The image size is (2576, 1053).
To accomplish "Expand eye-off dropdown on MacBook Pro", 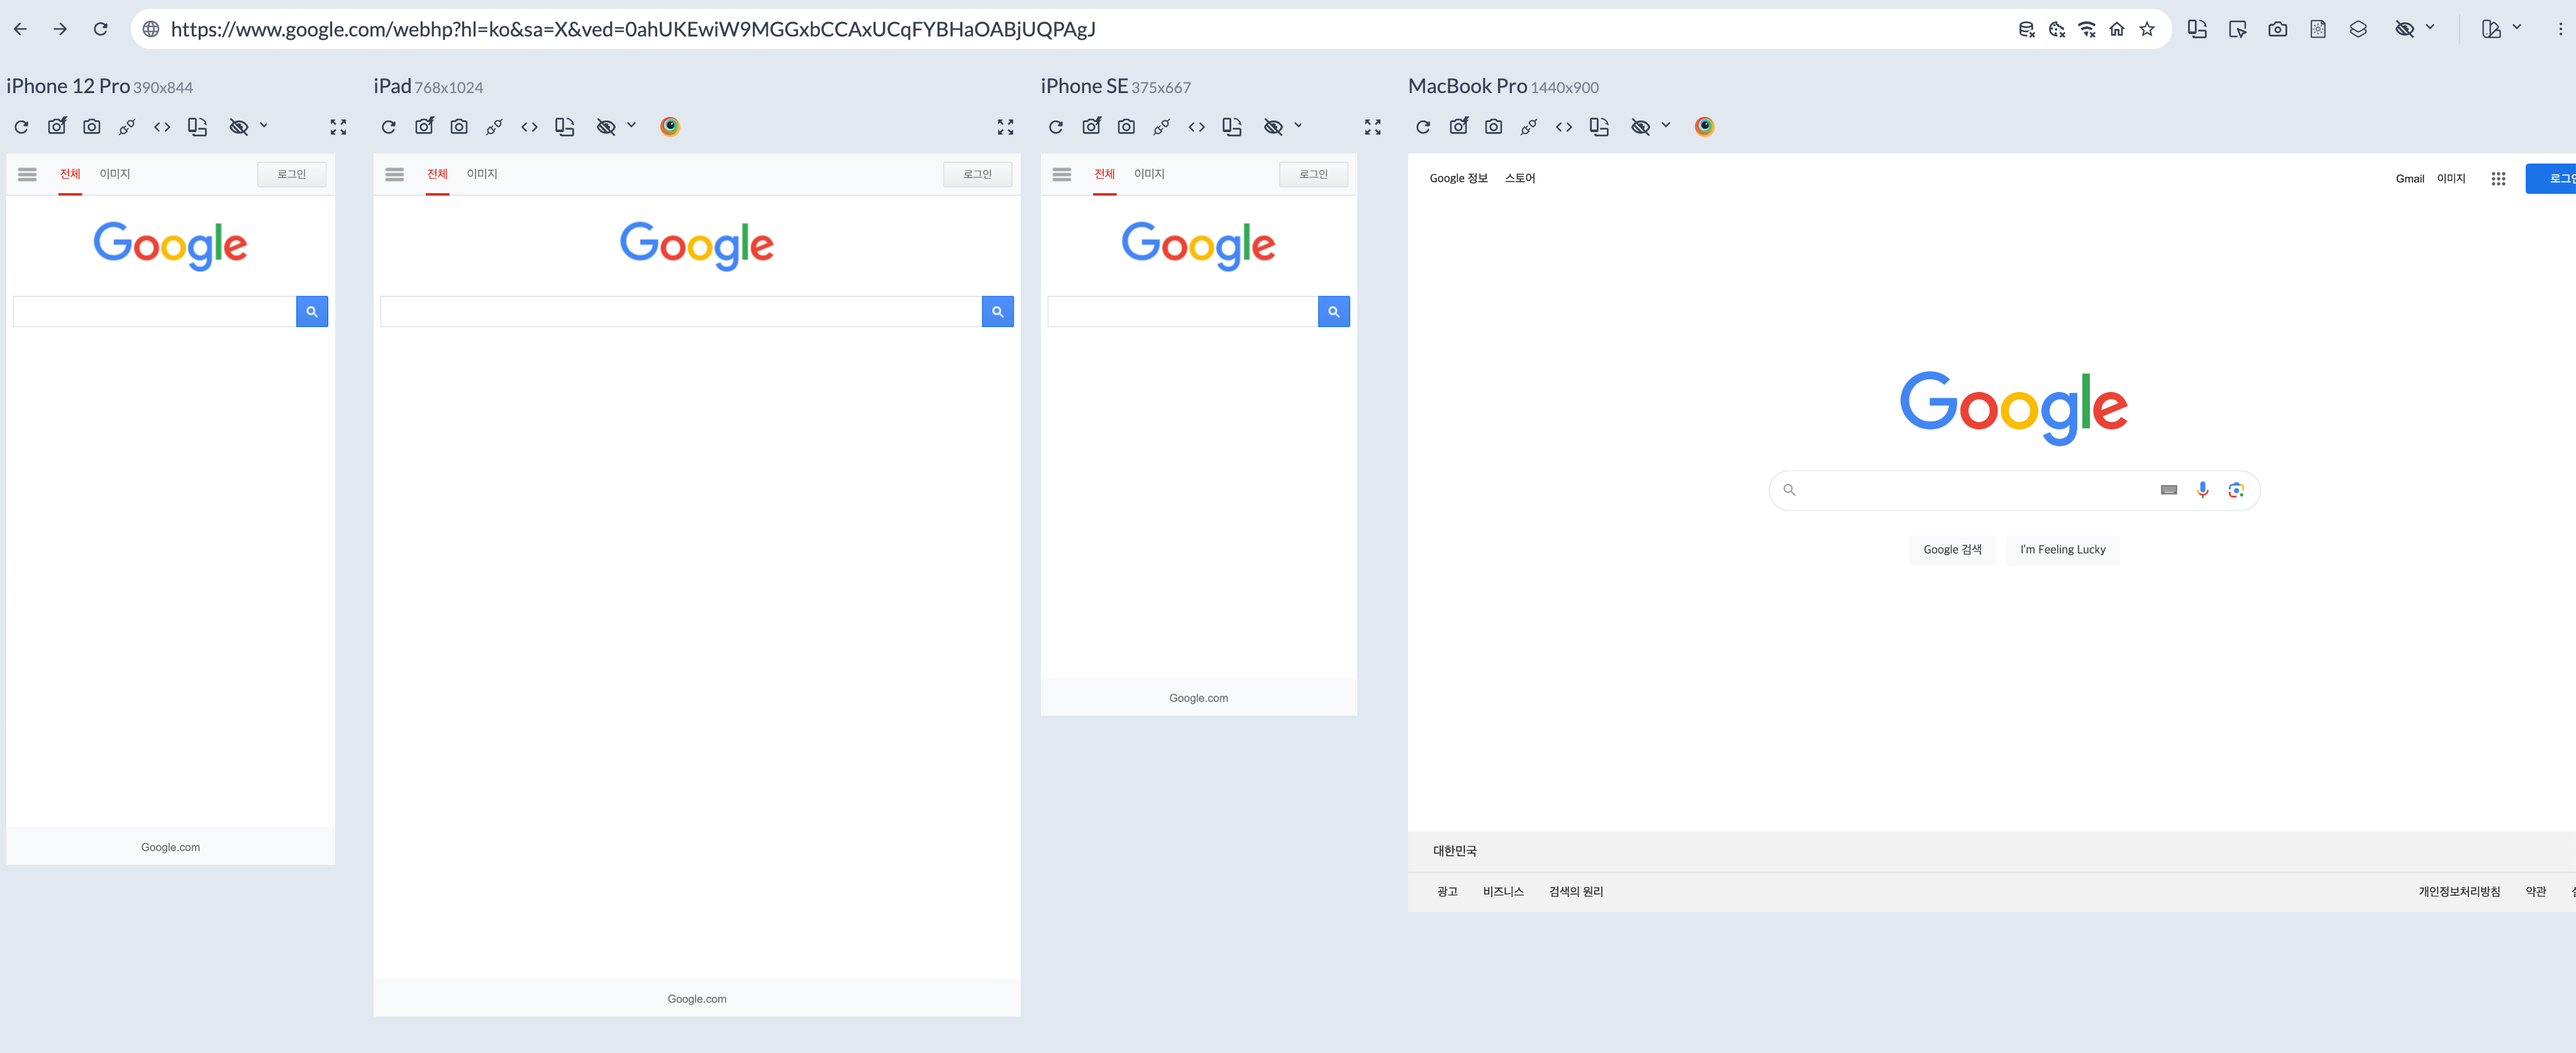I will tap(1666, 125).
